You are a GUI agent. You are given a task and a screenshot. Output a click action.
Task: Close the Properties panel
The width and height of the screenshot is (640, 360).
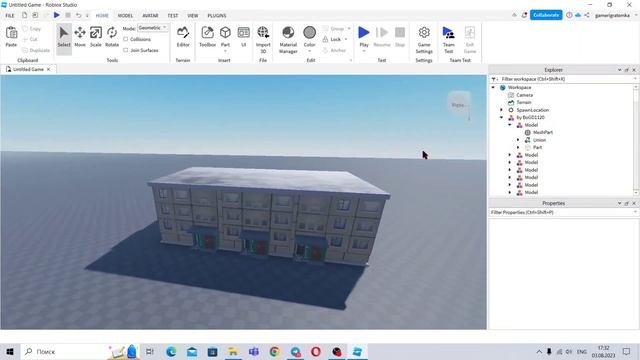tap(634, 203)
